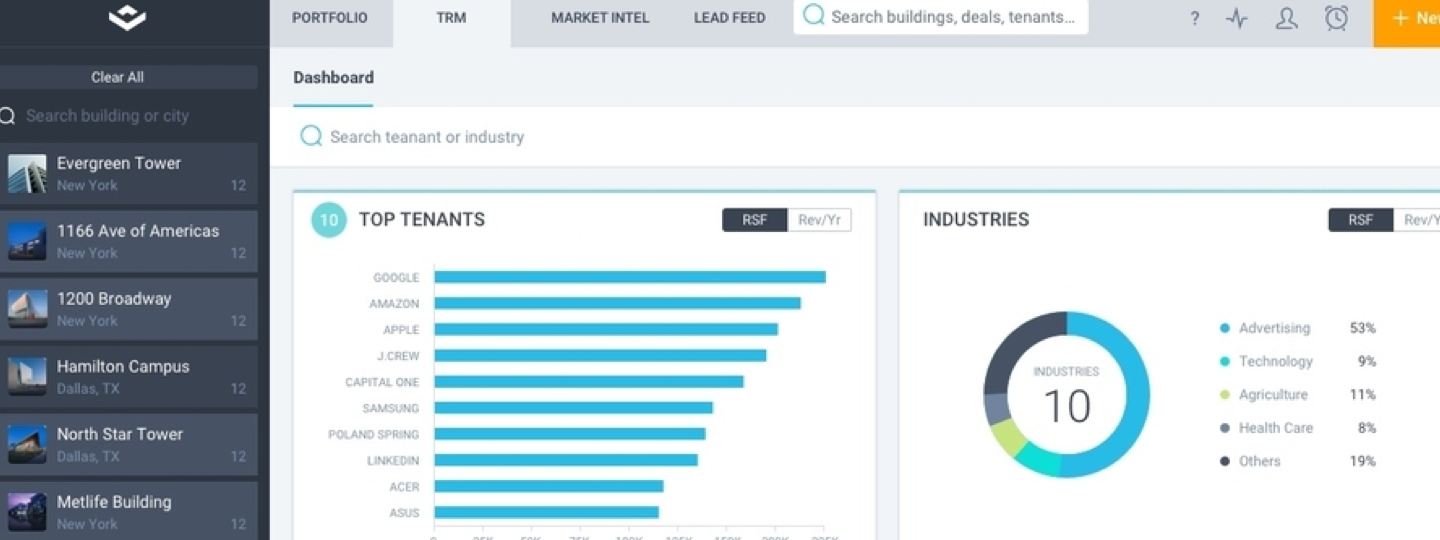This screenshot has width=1440, height=540.
Task: Select the Dashboard sub-tab
Action: coord(333,78)
